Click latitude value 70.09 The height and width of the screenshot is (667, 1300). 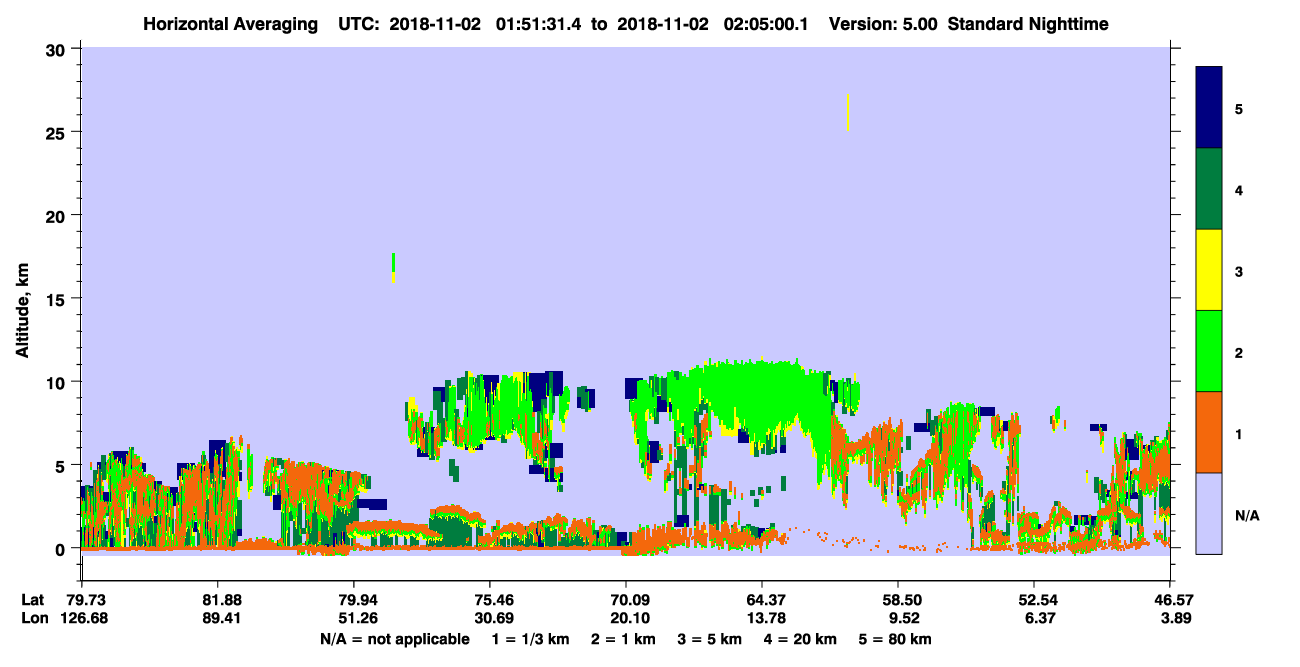click(x=626, y=600)
